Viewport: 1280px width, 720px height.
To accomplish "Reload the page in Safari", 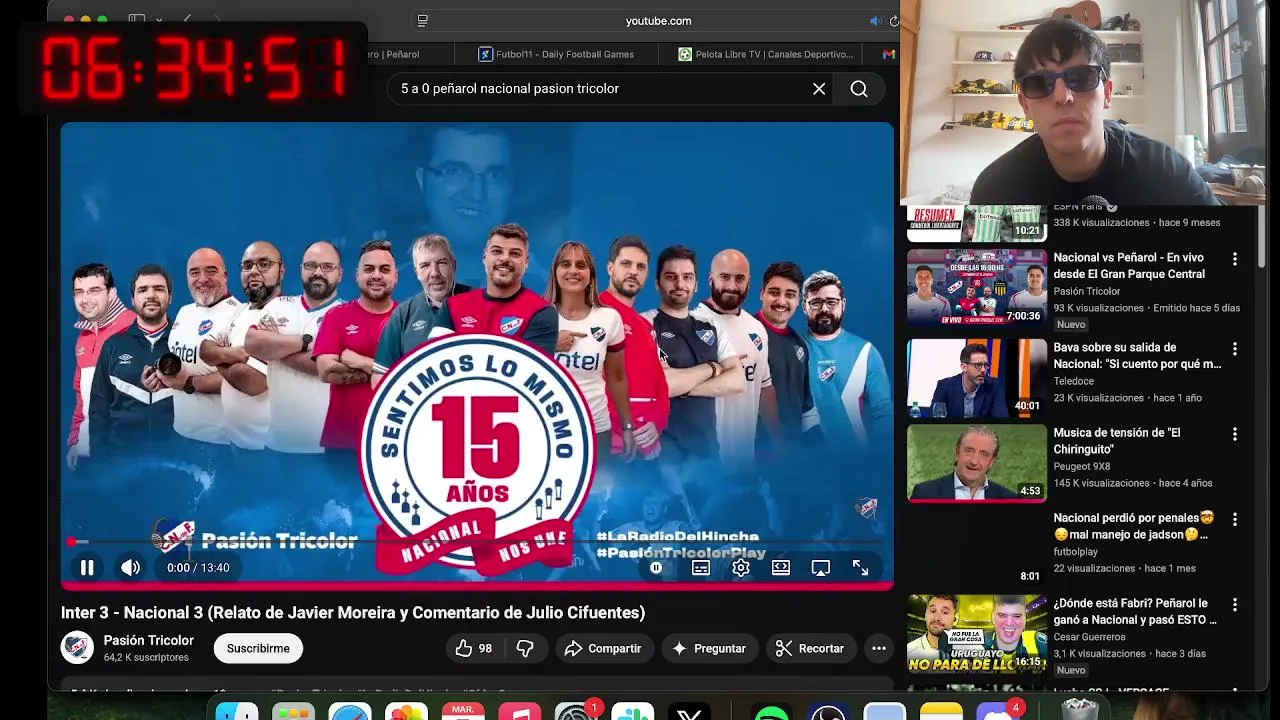I will 893,20.
